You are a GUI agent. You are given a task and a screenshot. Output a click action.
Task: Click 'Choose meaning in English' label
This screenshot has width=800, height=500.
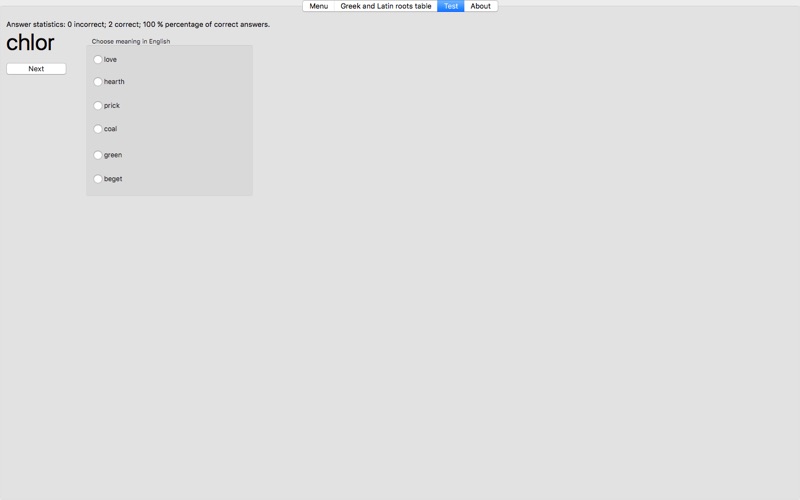tap(131, 41)
